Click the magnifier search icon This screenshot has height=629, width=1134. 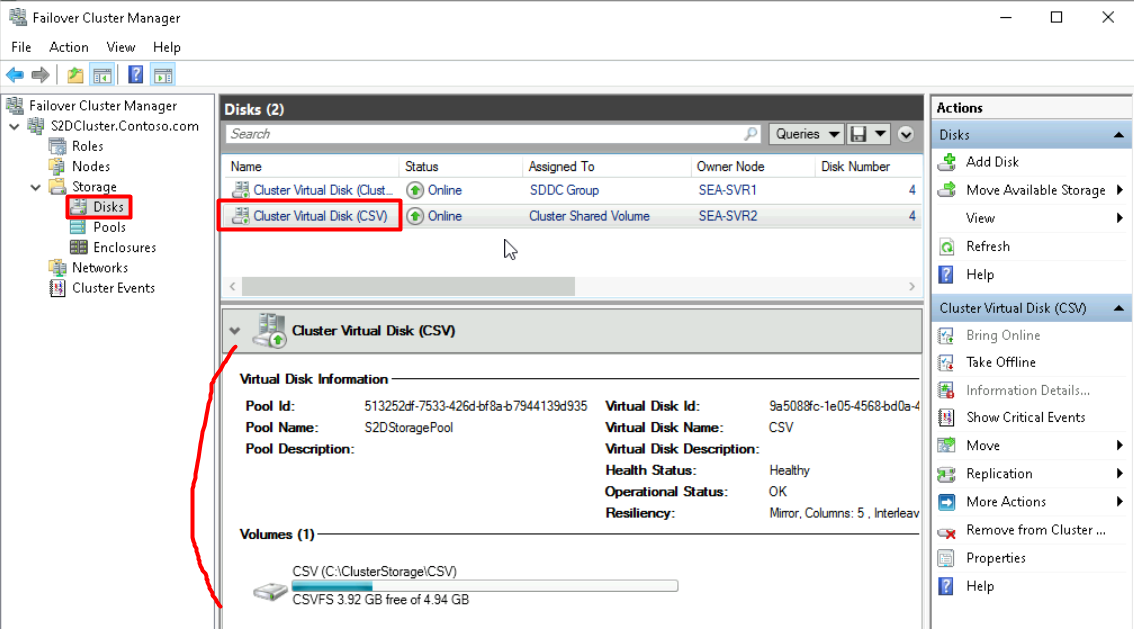pos(751,134)
